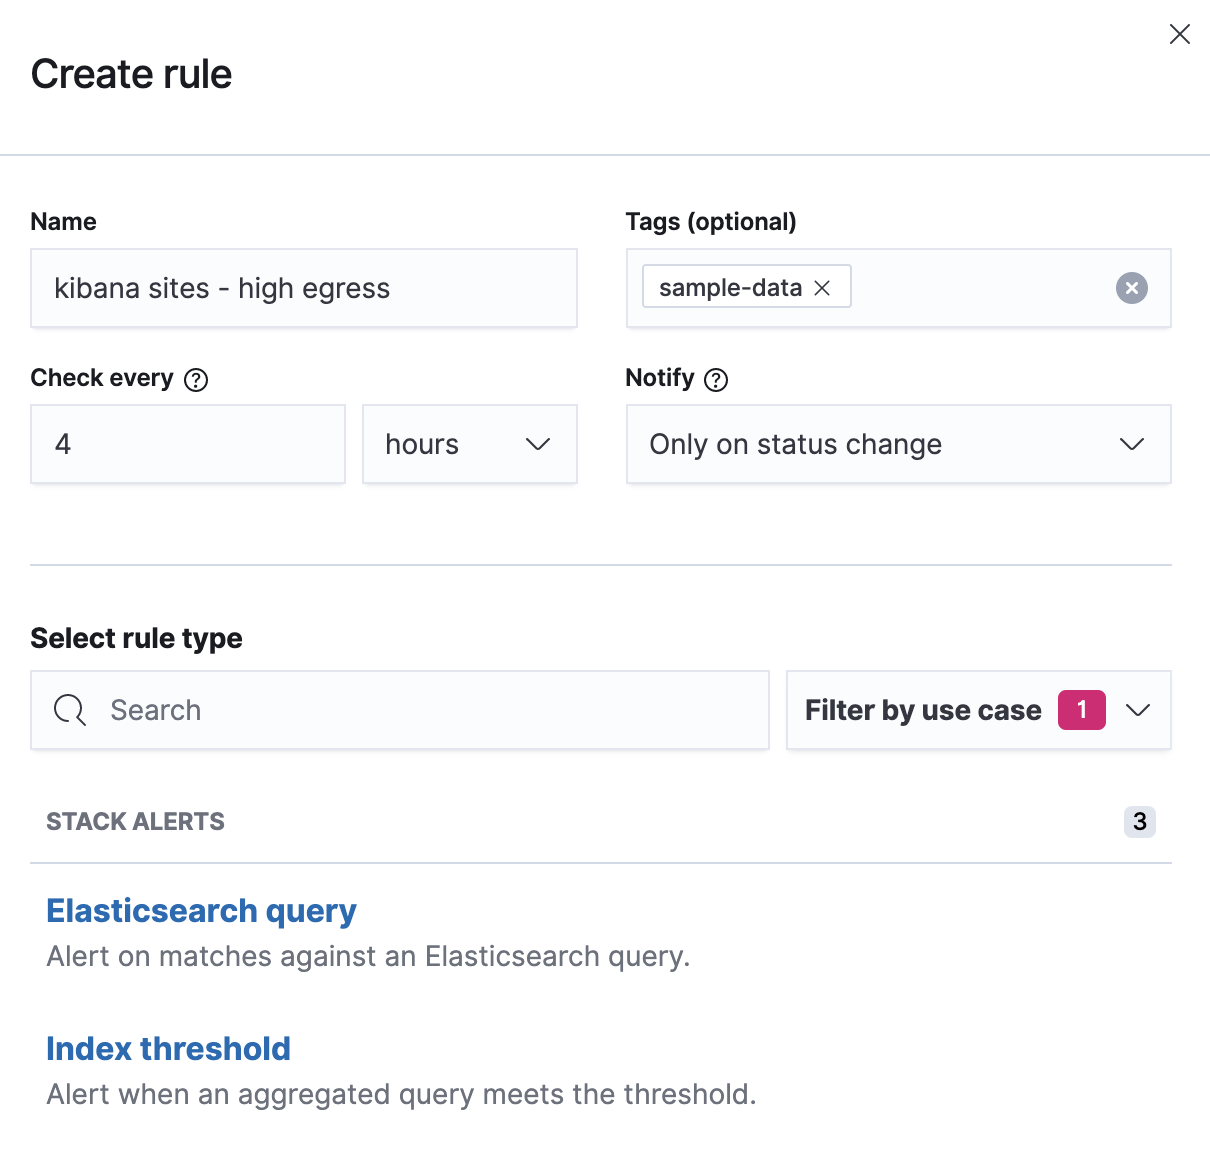Click the Check every interval value field
Viewport: 1210px width, 1156px height.
[x=187, y=444]
